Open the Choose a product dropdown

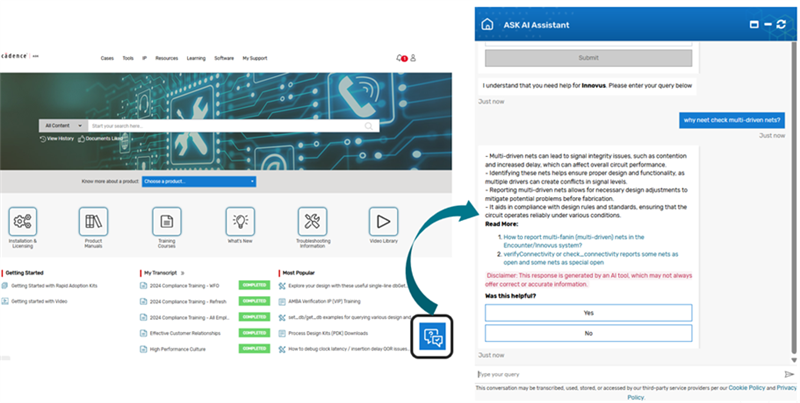point(198,181)
